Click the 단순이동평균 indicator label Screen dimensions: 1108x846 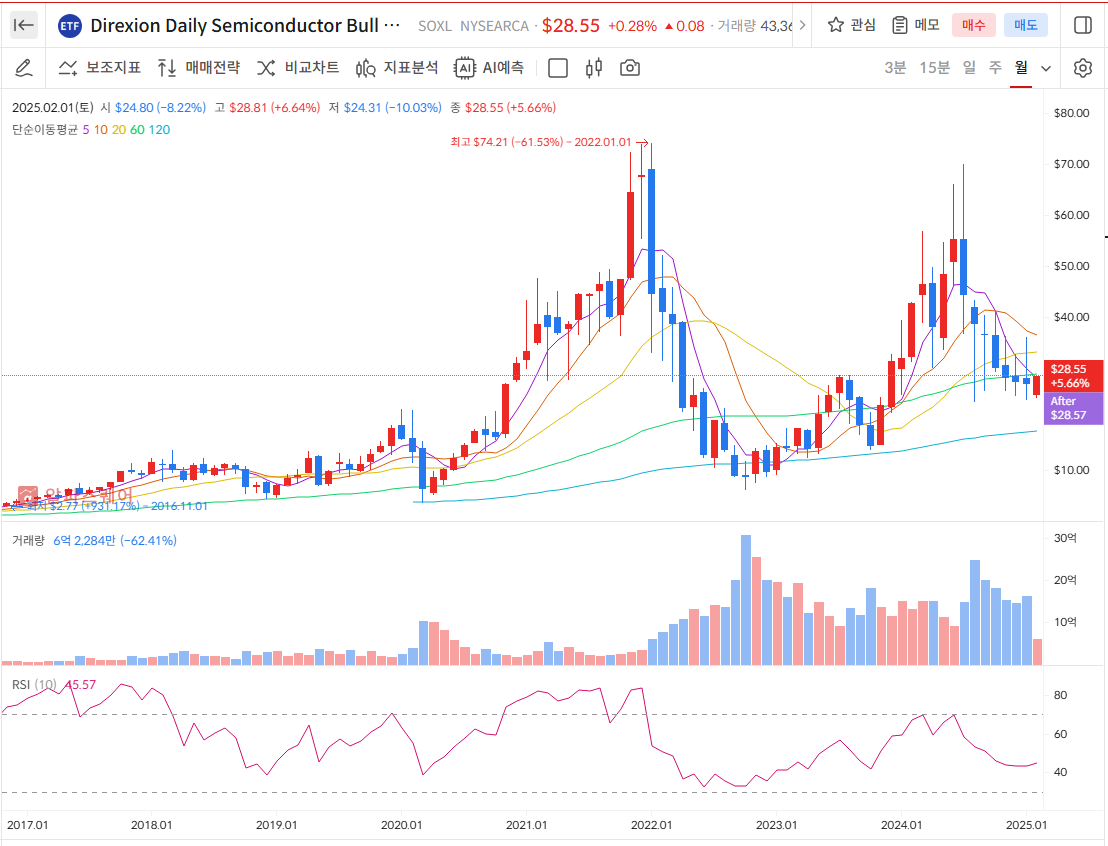45,130
